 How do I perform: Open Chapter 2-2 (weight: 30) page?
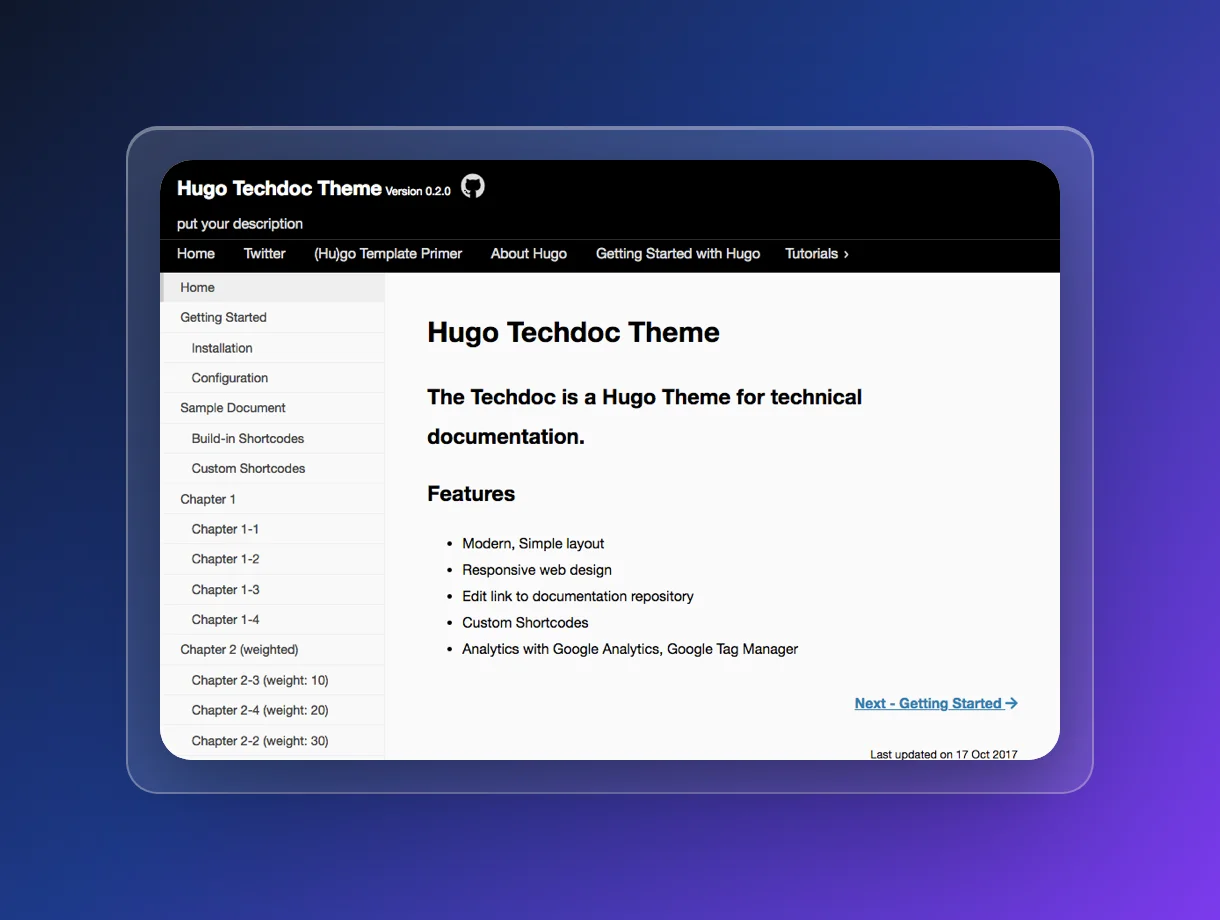click(x=272, y=741)
